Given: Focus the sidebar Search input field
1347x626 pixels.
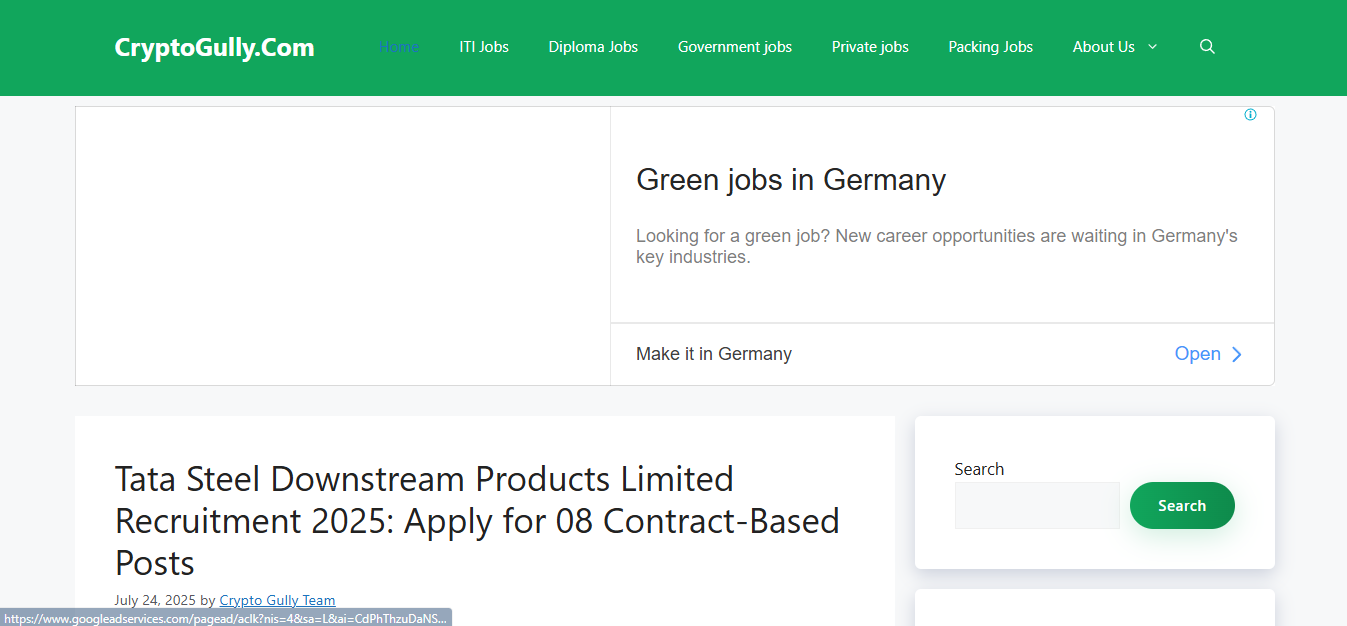Looking at the screenshot, I should pos(1037,506).
